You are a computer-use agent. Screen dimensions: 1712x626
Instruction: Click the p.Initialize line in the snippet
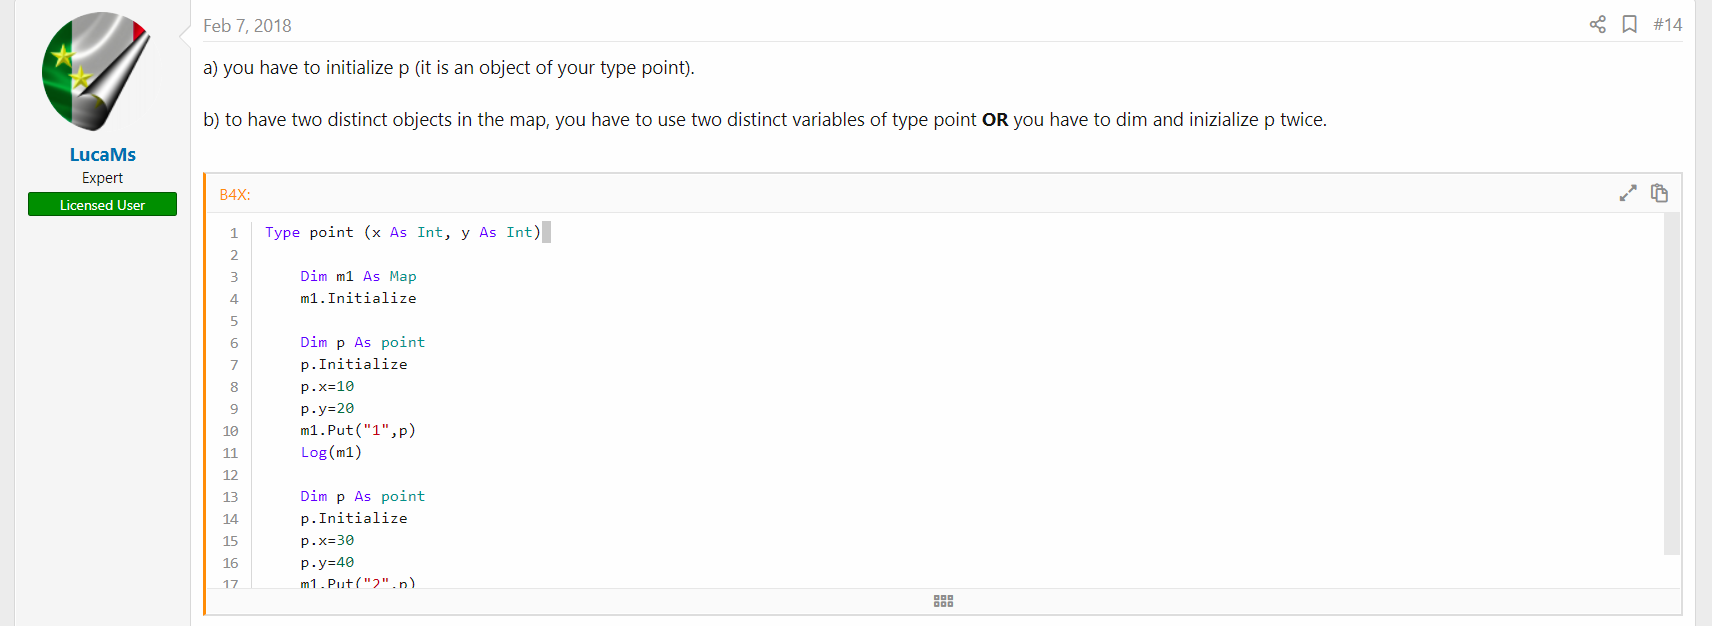tap(353, 364)
